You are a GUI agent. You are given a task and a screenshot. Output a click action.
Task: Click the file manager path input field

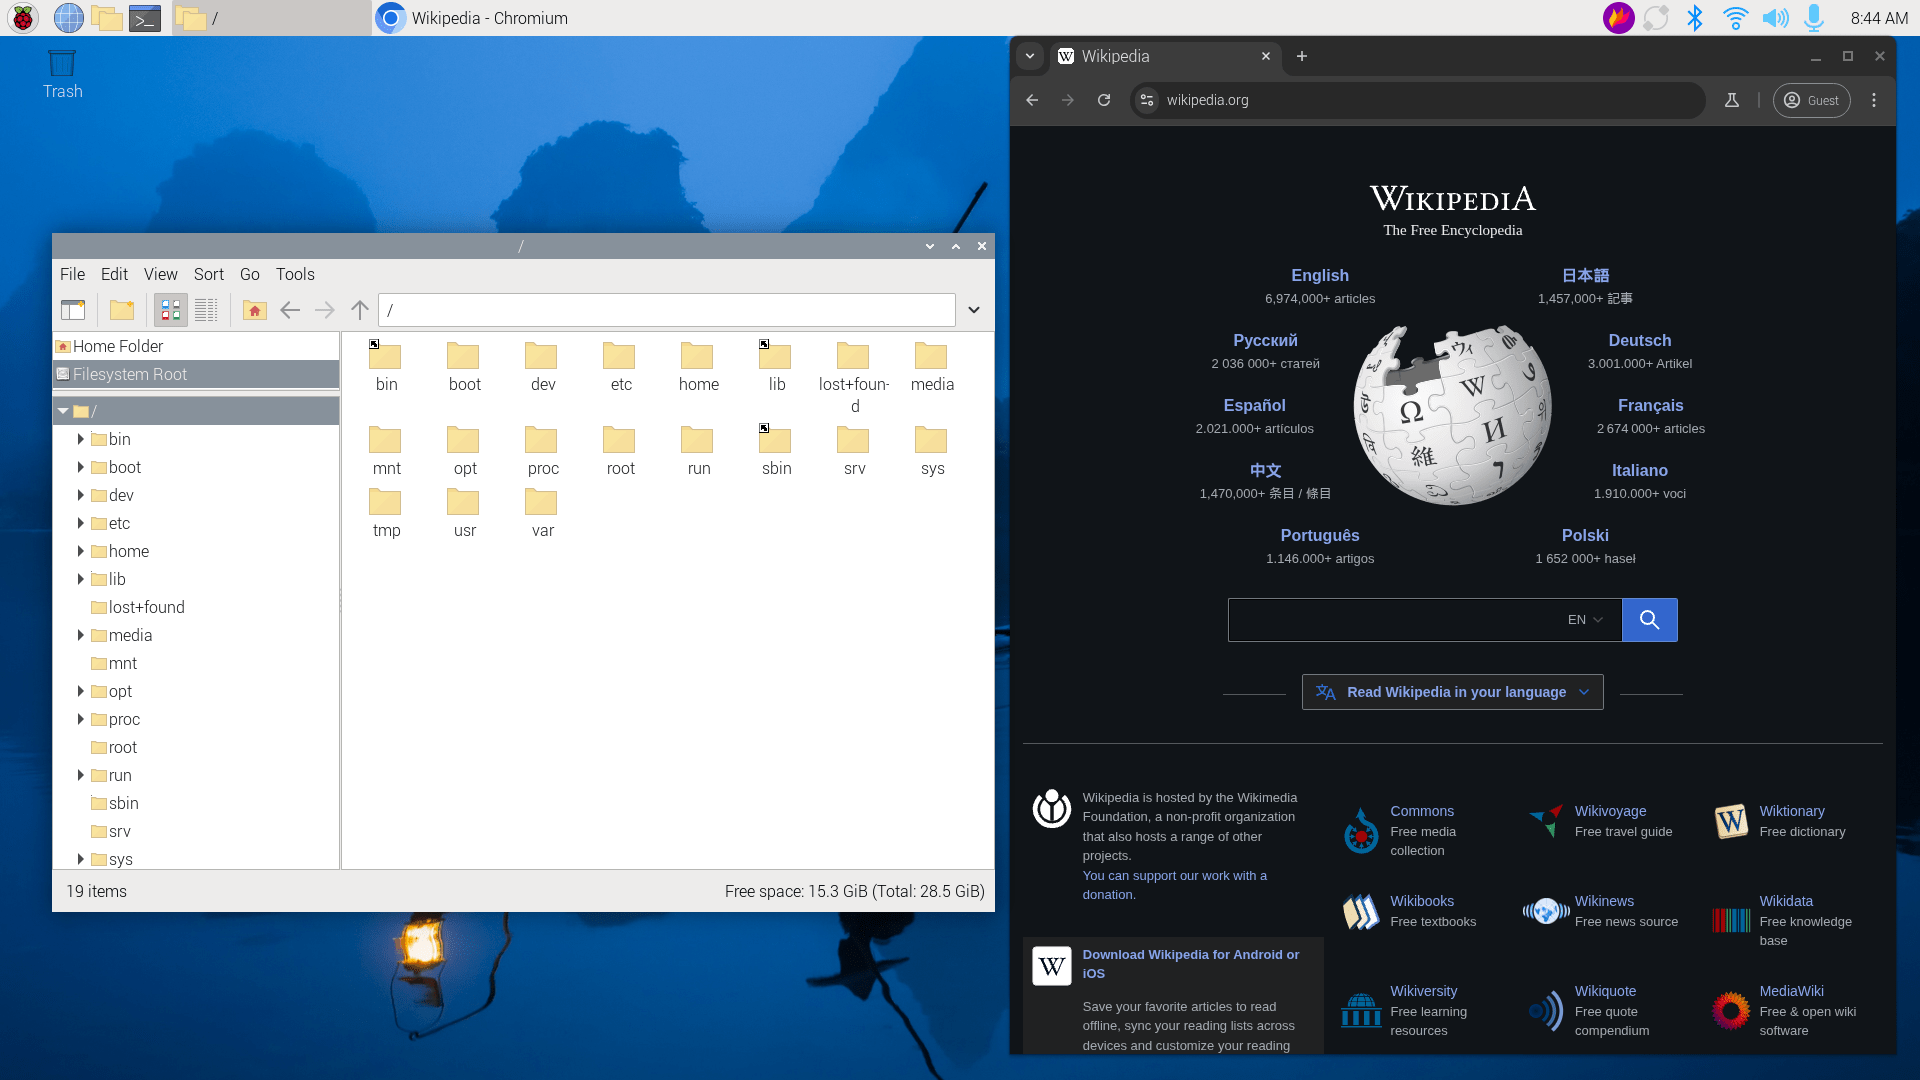click(667, 310)
